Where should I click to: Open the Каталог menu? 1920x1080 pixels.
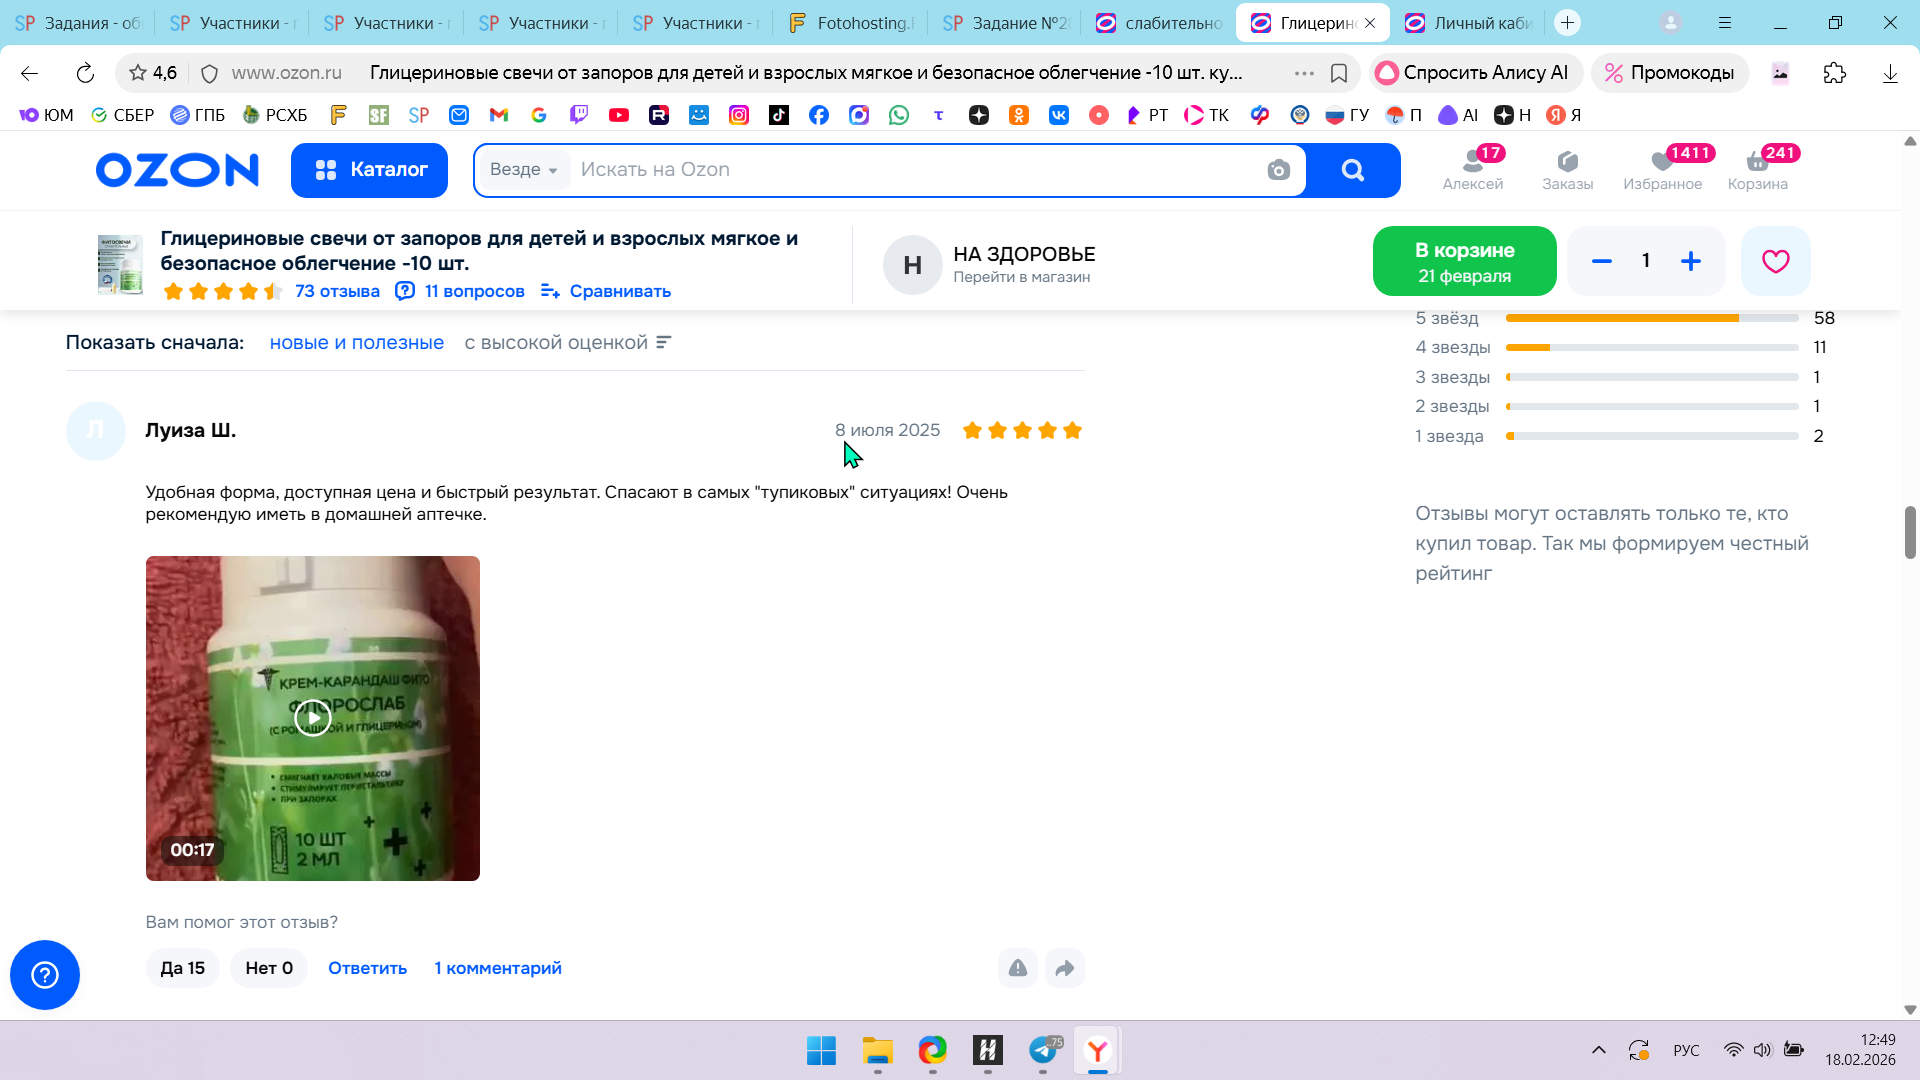369,170
